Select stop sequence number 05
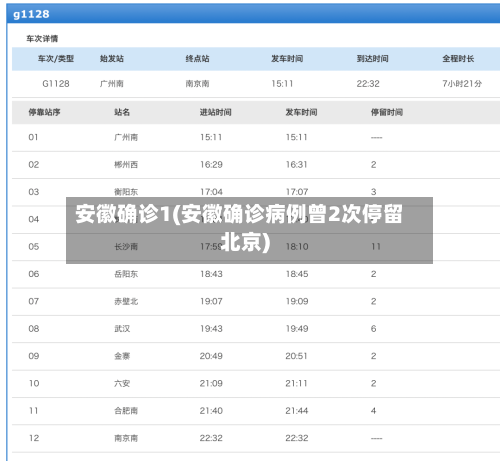 (34, 246)
